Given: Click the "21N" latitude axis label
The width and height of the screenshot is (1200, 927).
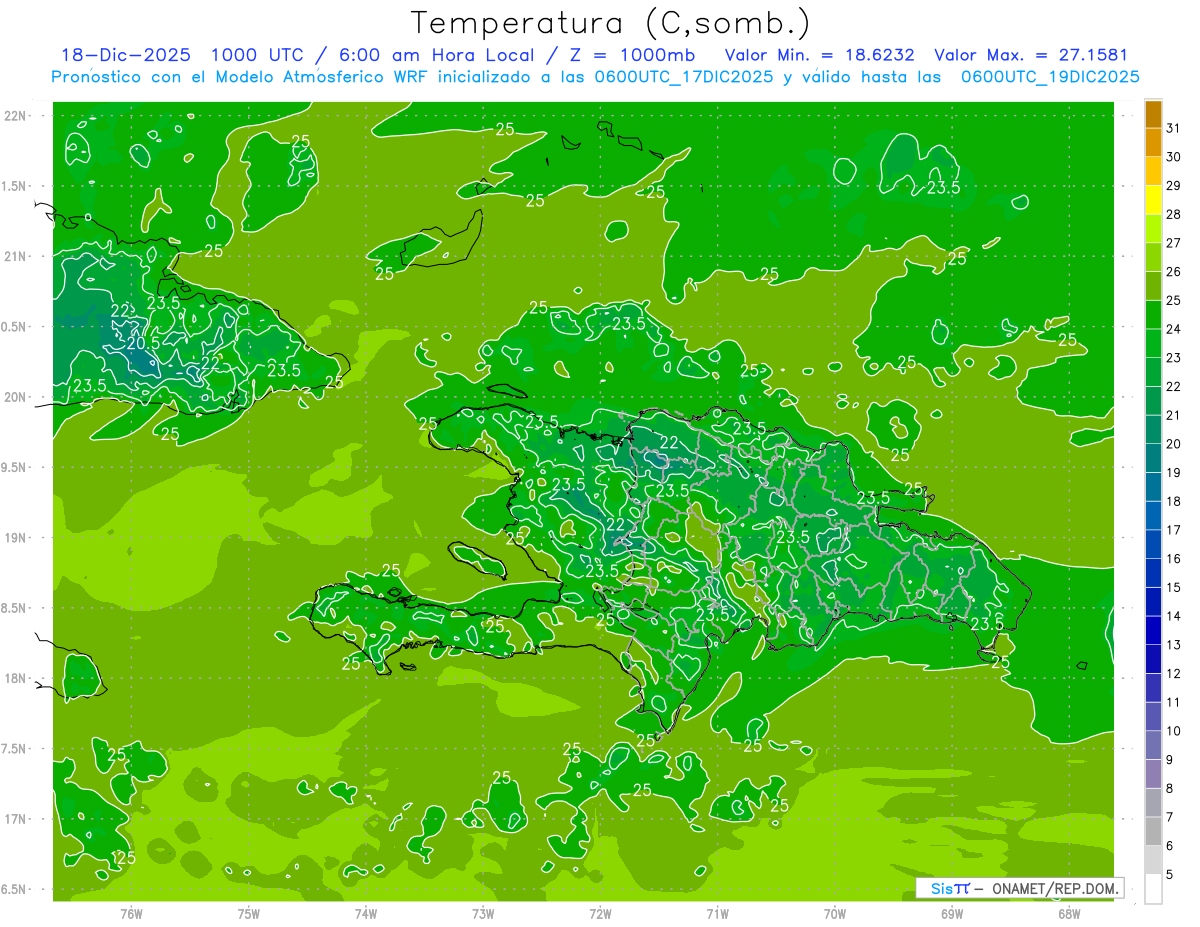Looking at the screenshot, I should point(16,256).
